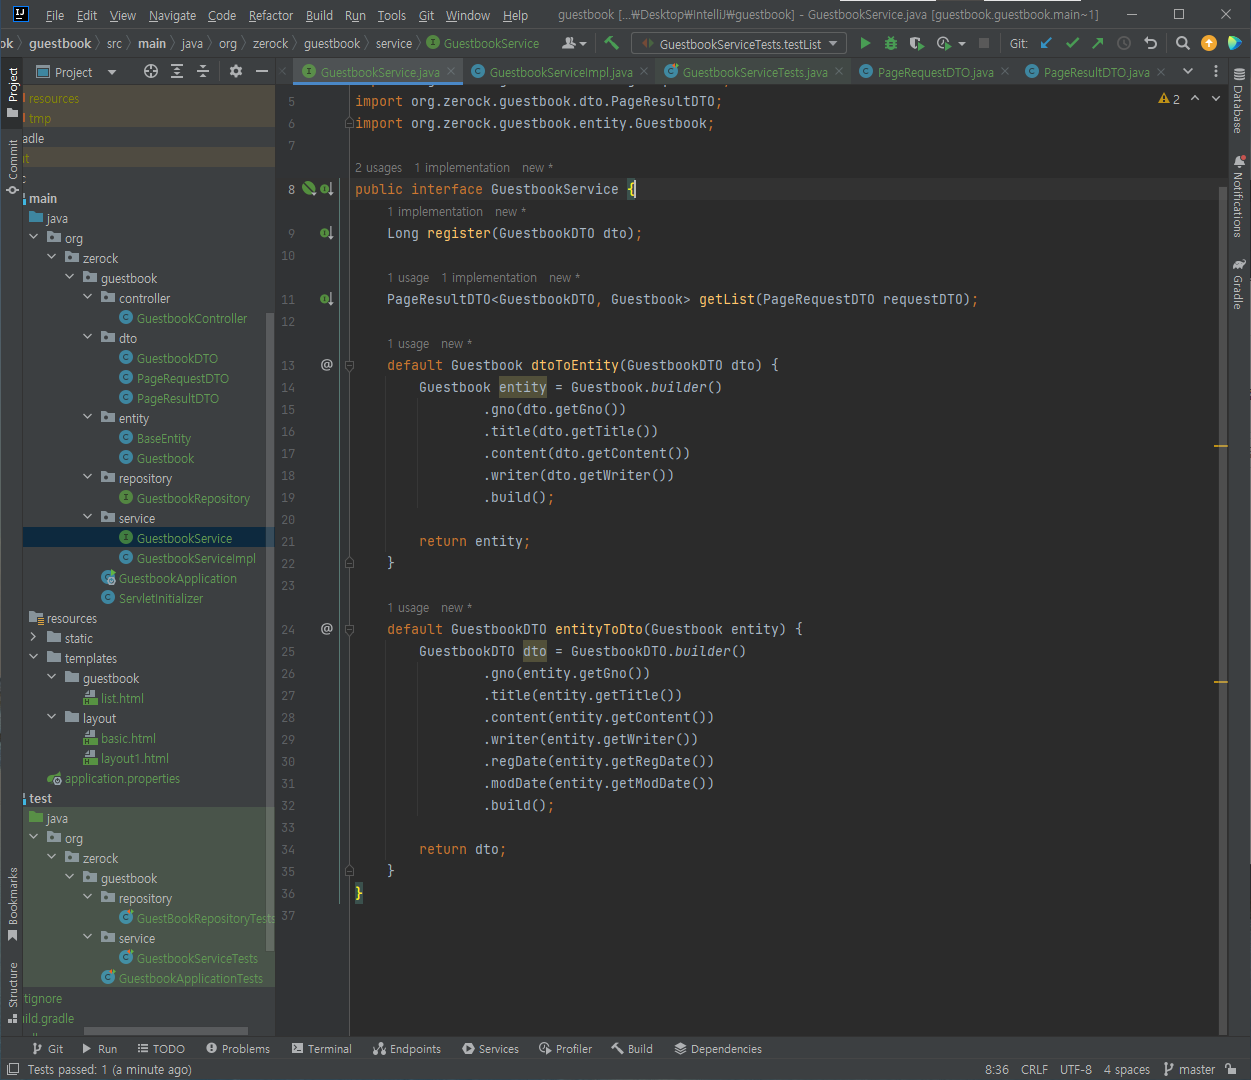This screenshot has height=1080, width=1251.
Task: Click the Git Update Project arrow icon
Action: 1046,43
